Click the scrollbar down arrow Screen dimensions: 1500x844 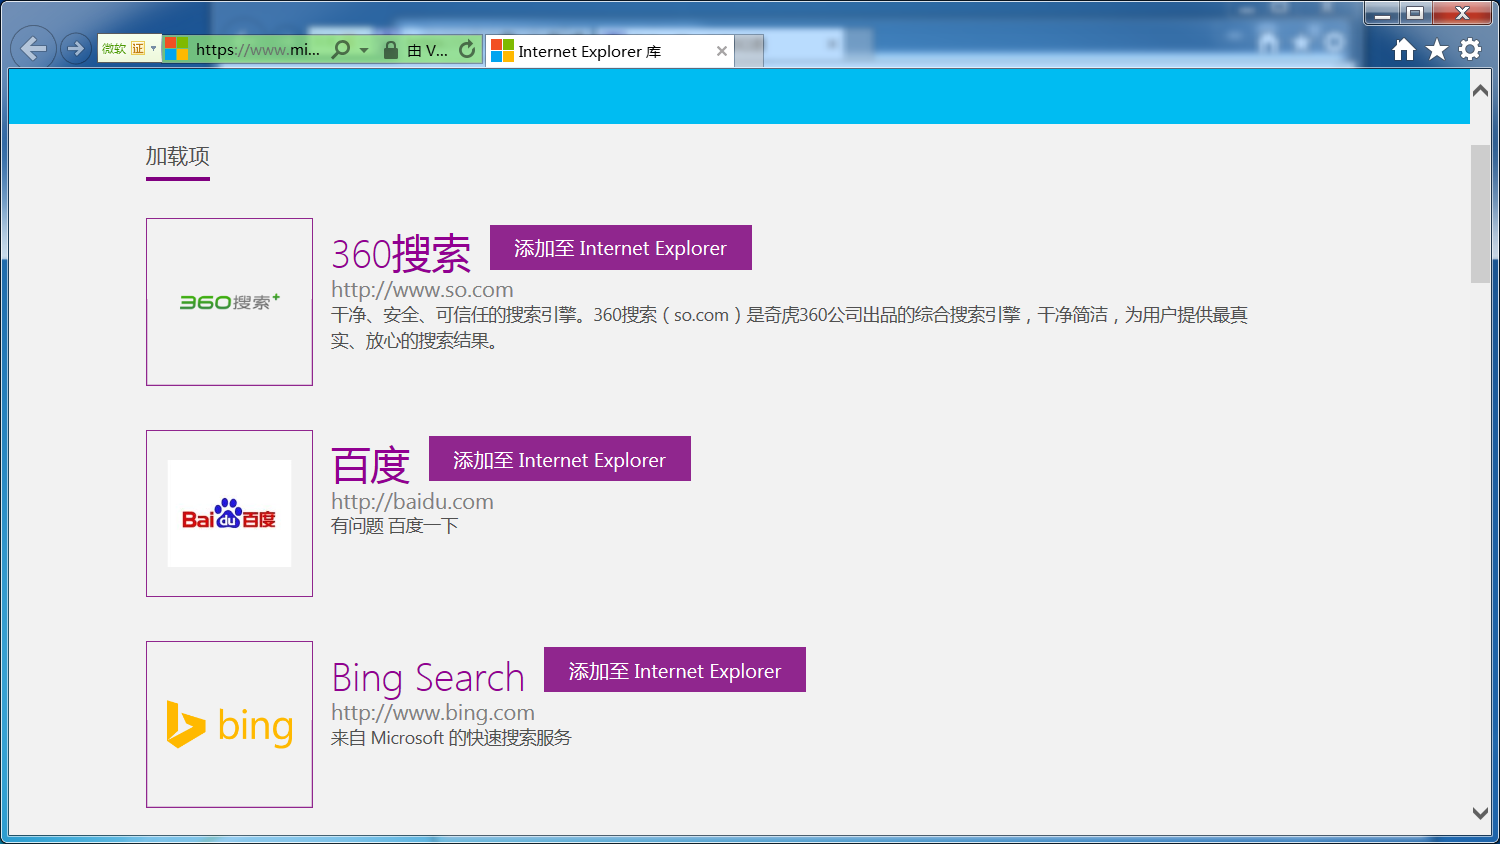click(1480, 813)
